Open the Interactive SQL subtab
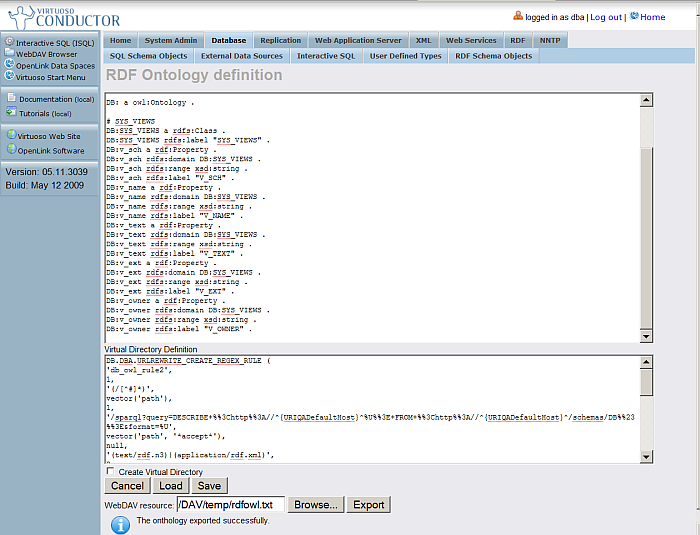700x535 pixels. point(326,56)
